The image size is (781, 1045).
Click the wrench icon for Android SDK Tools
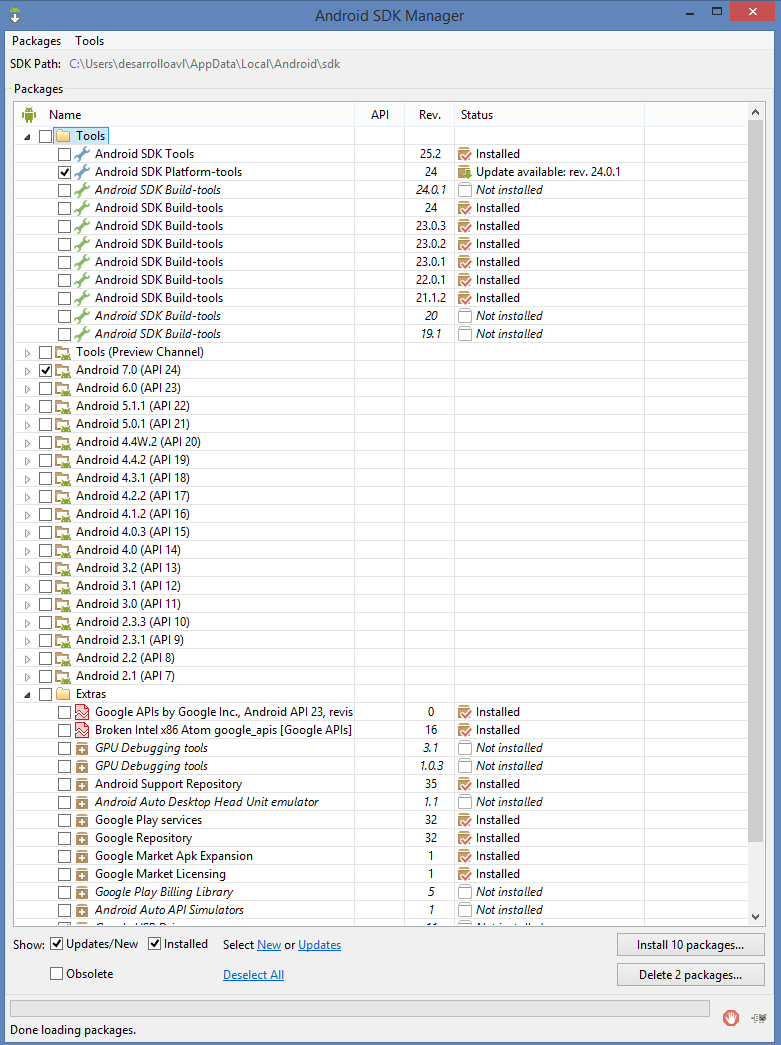82,154
